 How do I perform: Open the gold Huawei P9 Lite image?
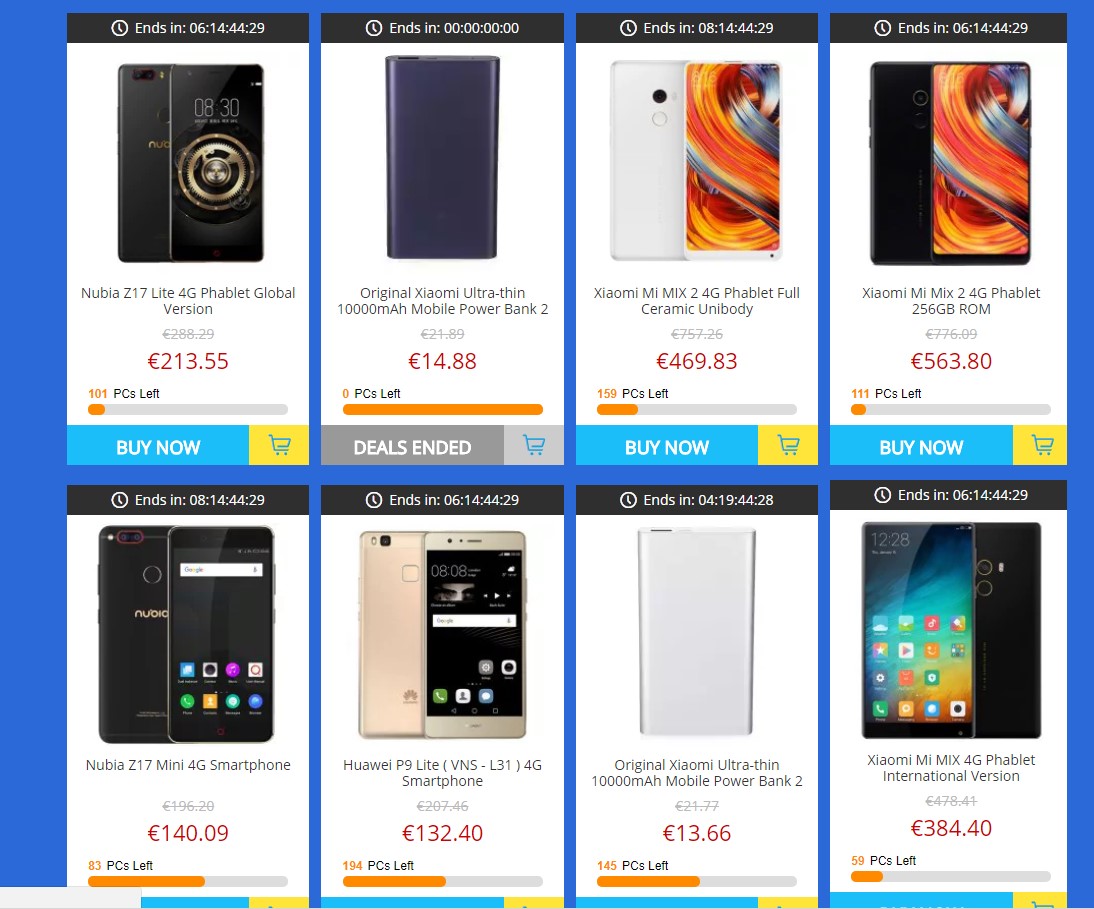442,635
